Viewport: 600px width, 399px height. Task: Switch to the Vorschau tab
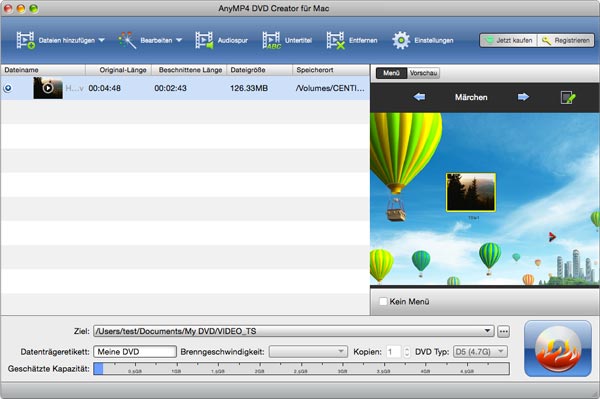pos(423,73)
